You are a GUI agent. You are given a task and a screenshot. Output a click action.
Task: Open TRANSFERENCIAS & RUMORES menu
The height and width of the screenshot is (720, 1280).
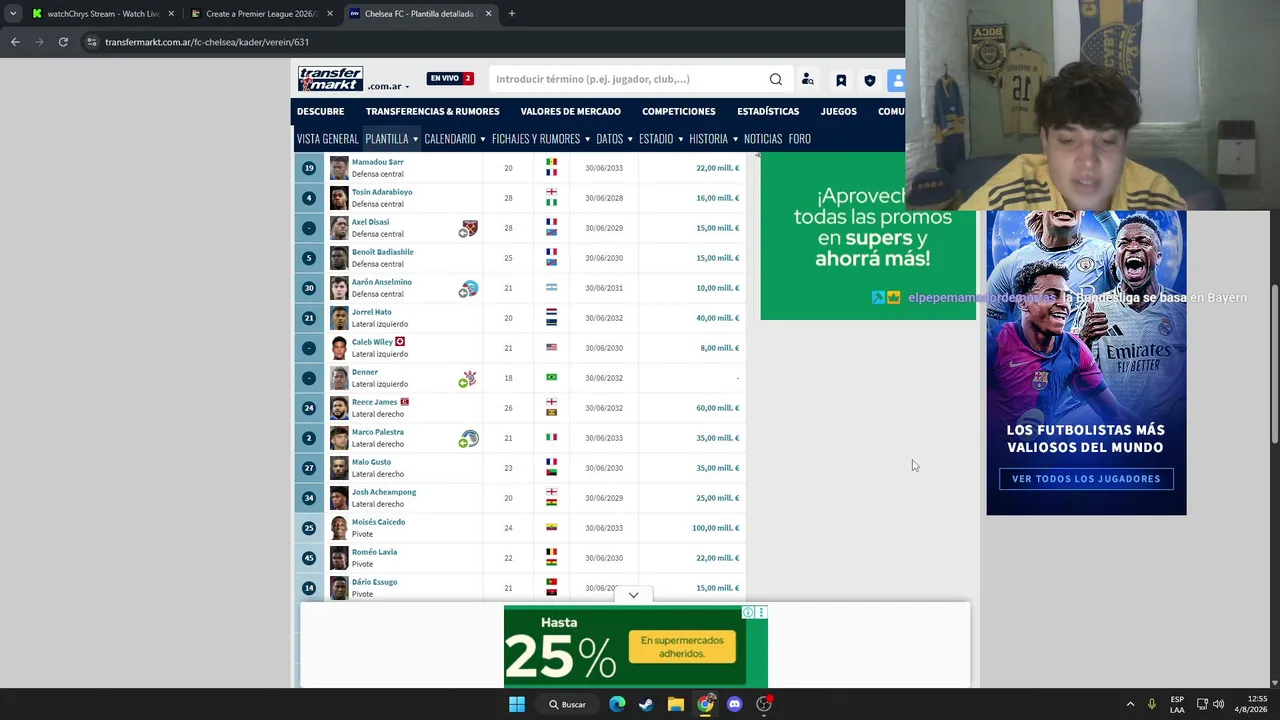432,111
